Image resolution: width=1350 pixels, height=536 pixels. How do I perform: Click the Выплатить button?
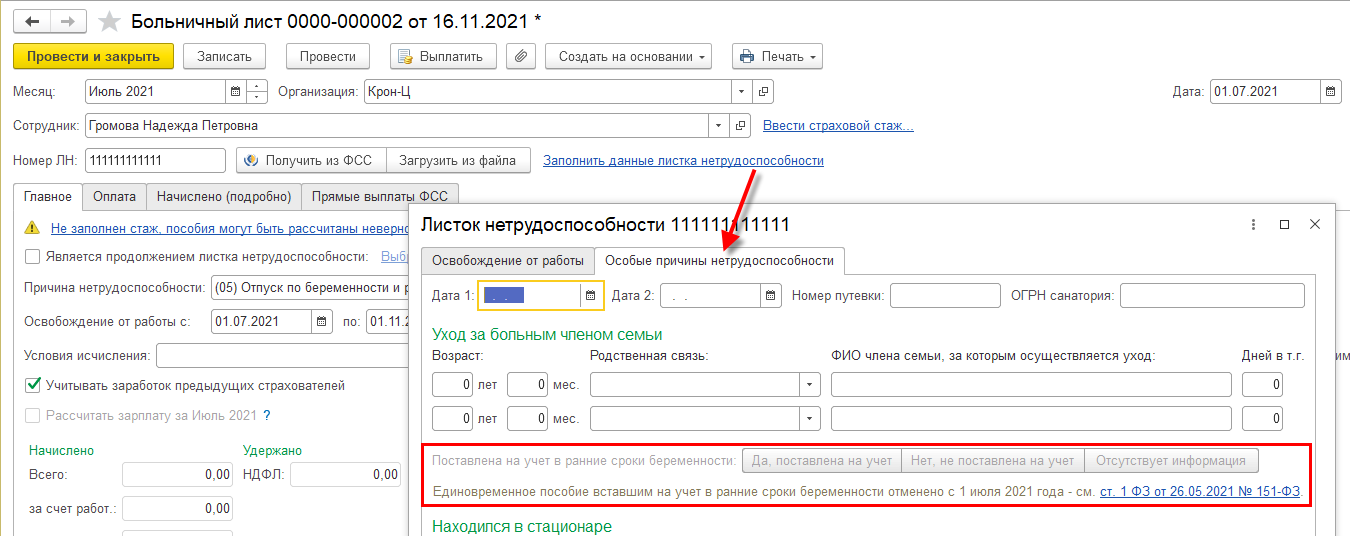coord(443,57)
